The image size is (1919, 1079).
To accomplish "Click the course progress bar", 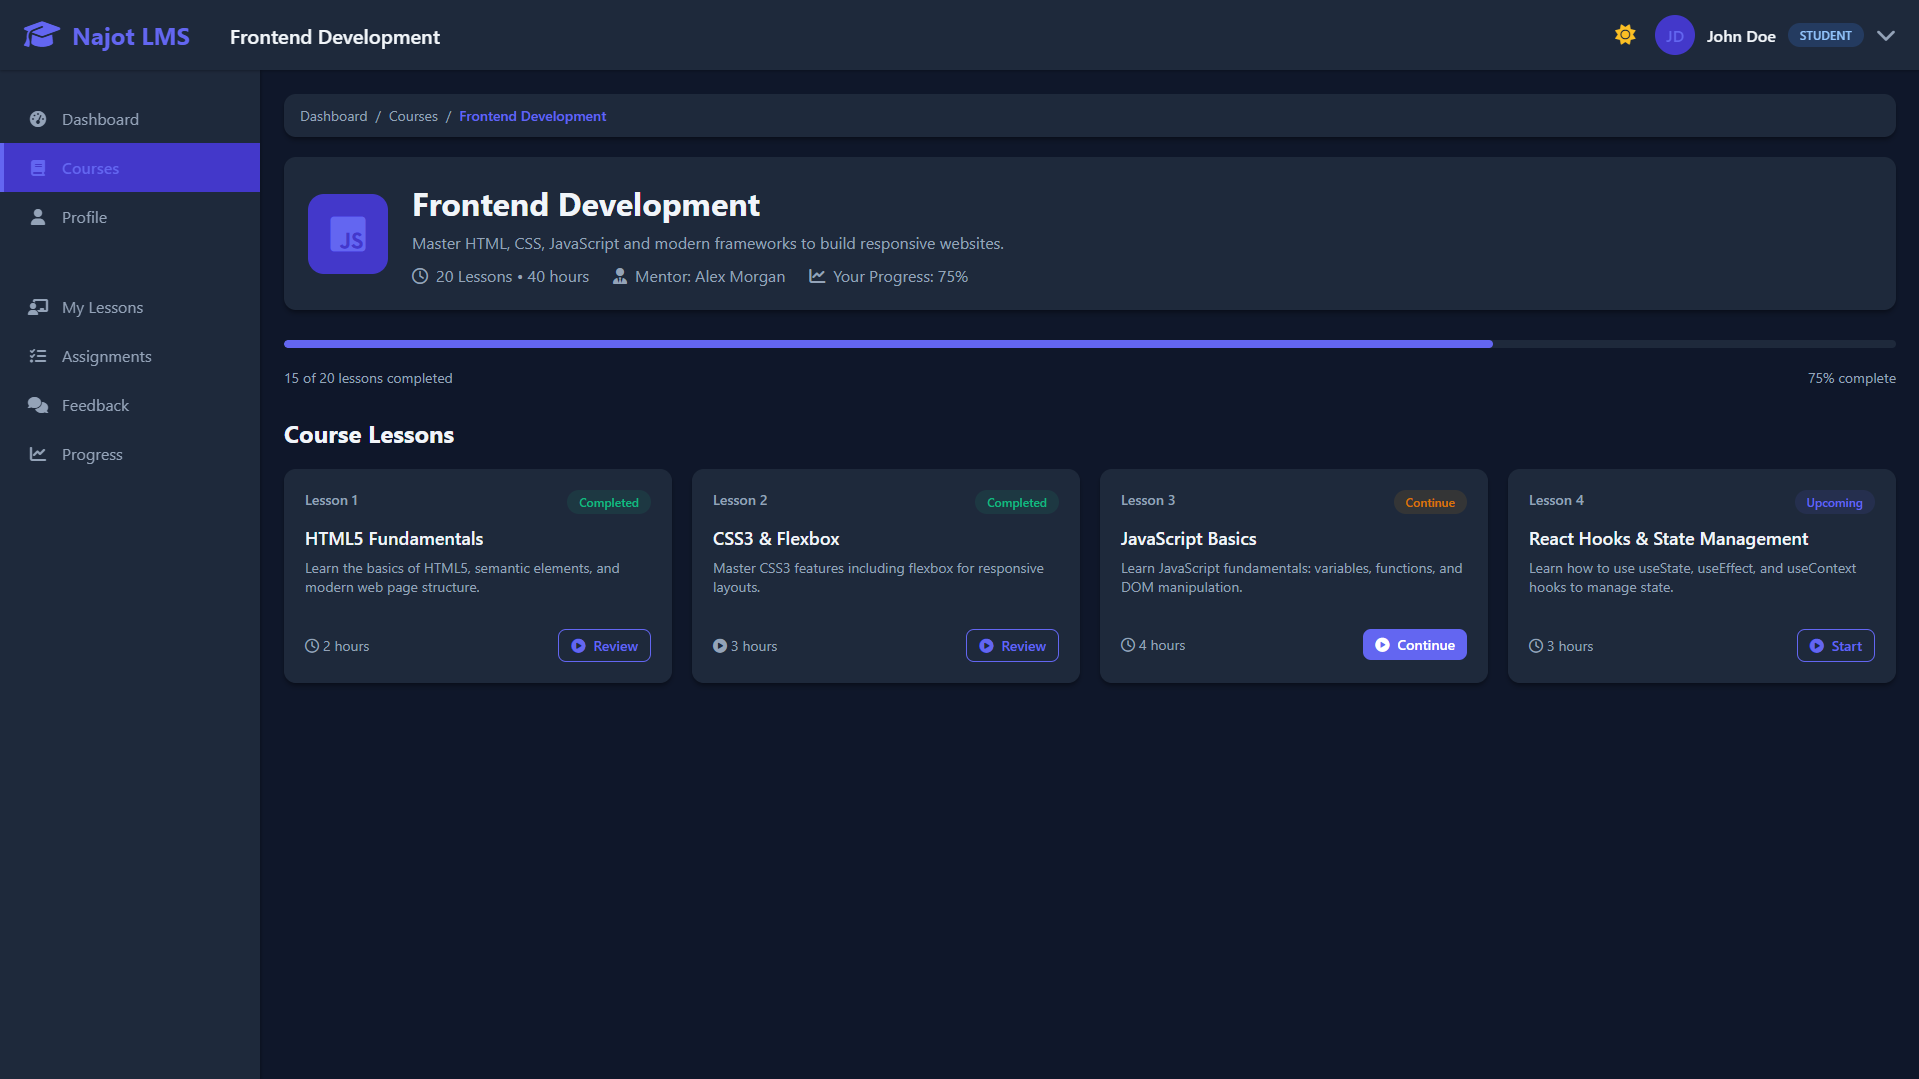I will coord(1089,344).
